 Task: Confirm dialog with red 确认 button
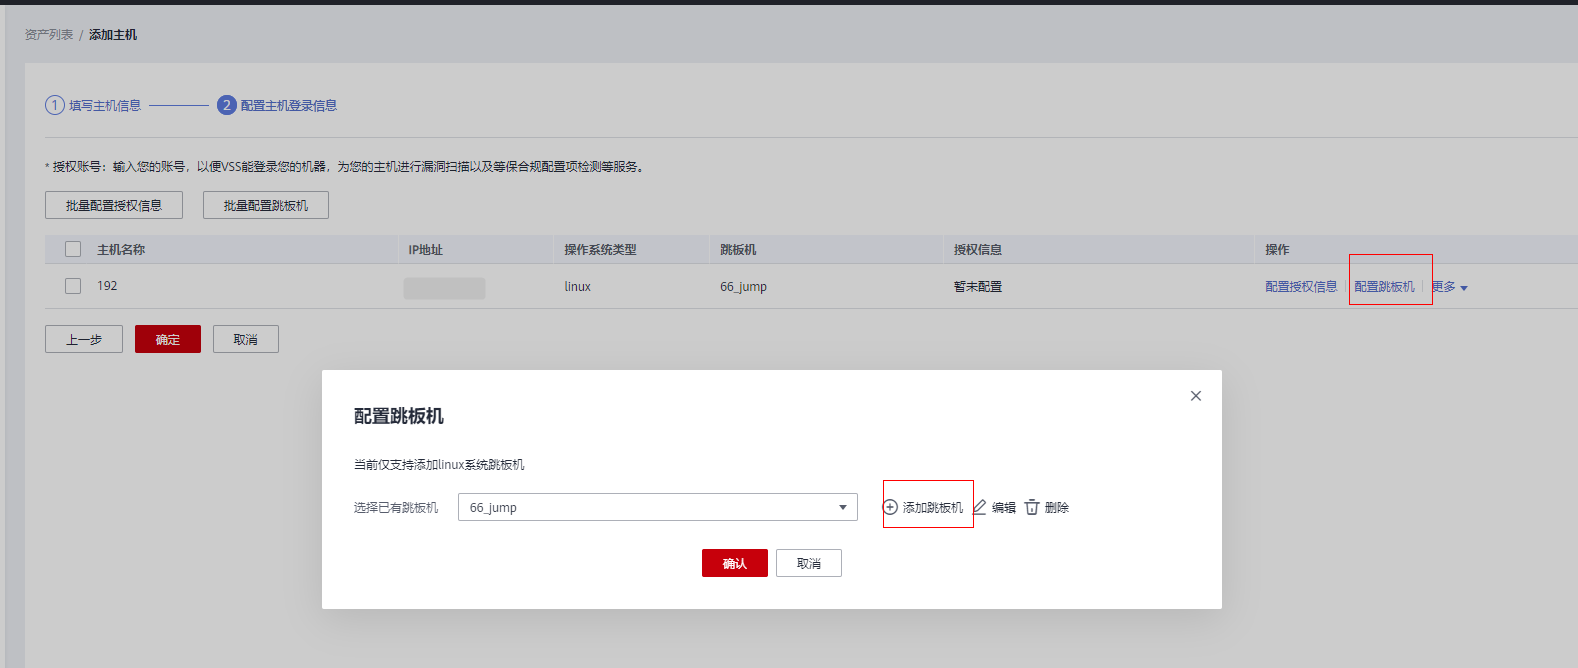click(734, 563)
